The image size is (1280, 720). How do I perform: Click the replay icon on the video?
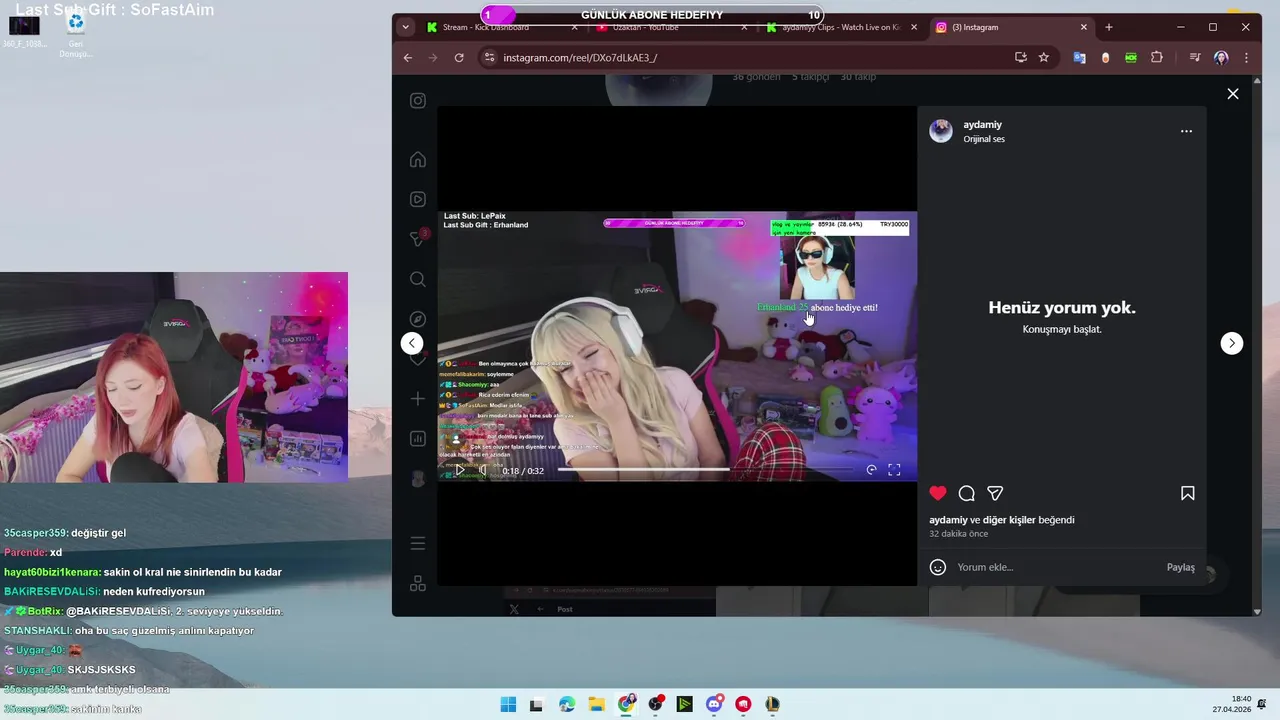pos(871,470)
